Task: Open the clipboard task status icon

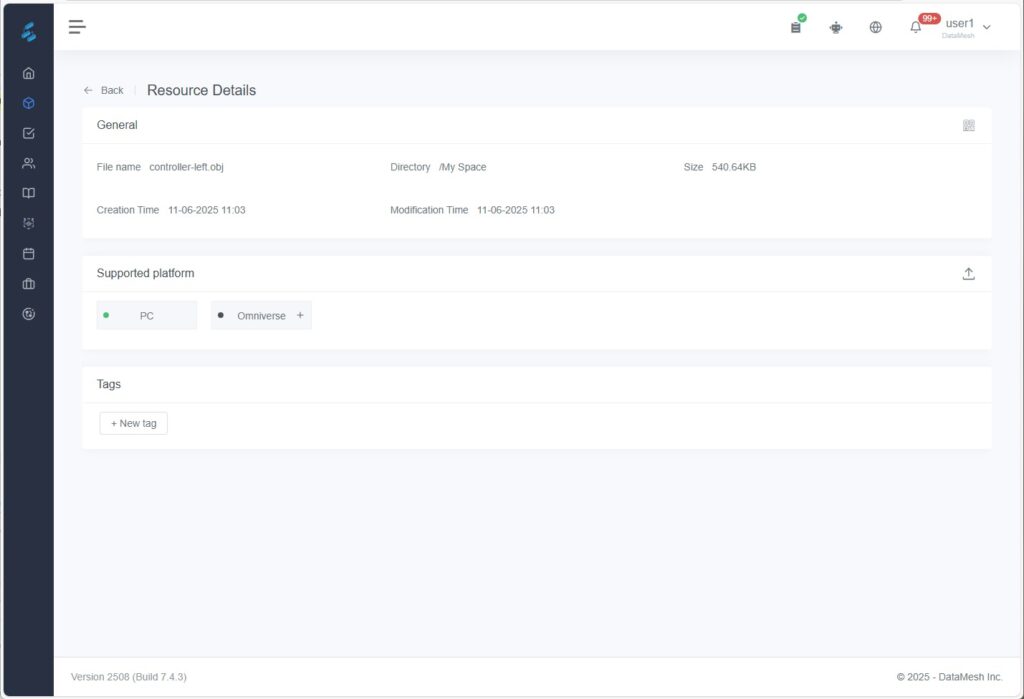Action: 796,27
